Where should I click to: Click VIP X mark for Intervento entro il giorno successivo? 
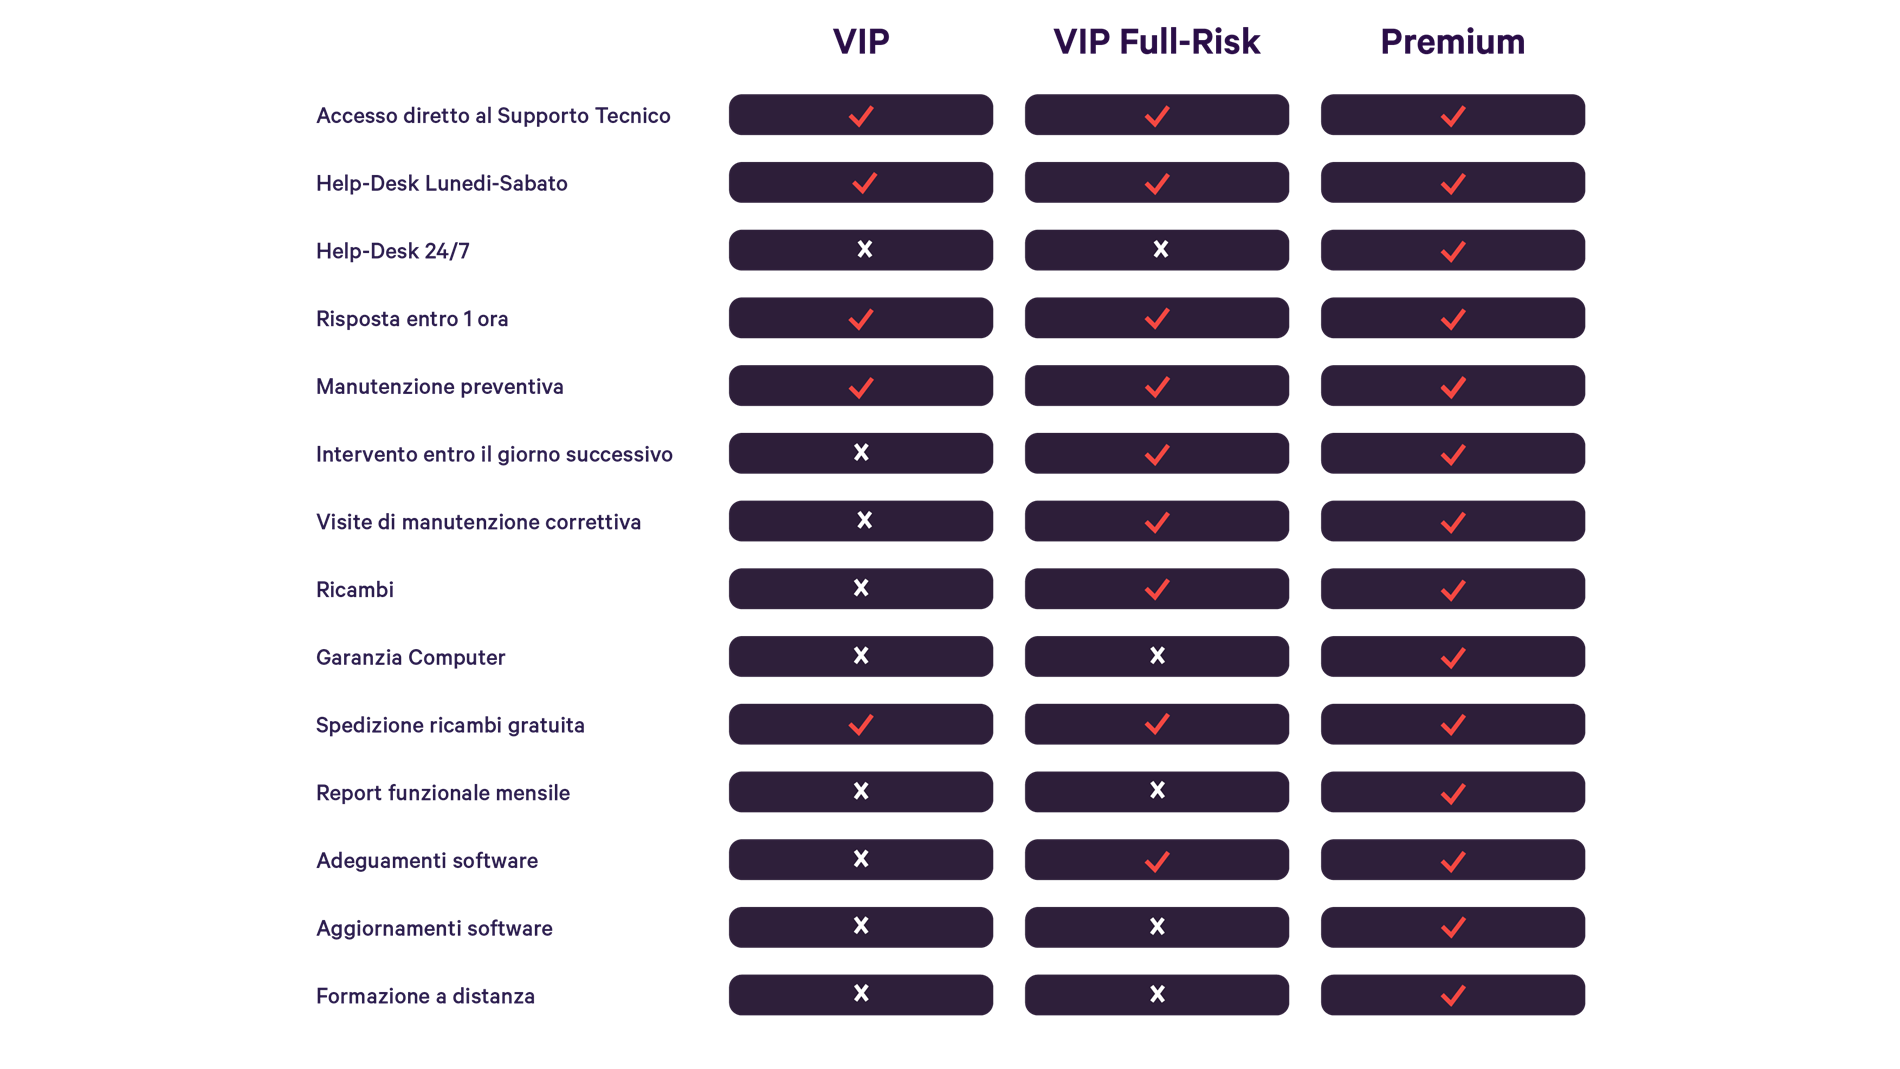click(x=861, y=453)
